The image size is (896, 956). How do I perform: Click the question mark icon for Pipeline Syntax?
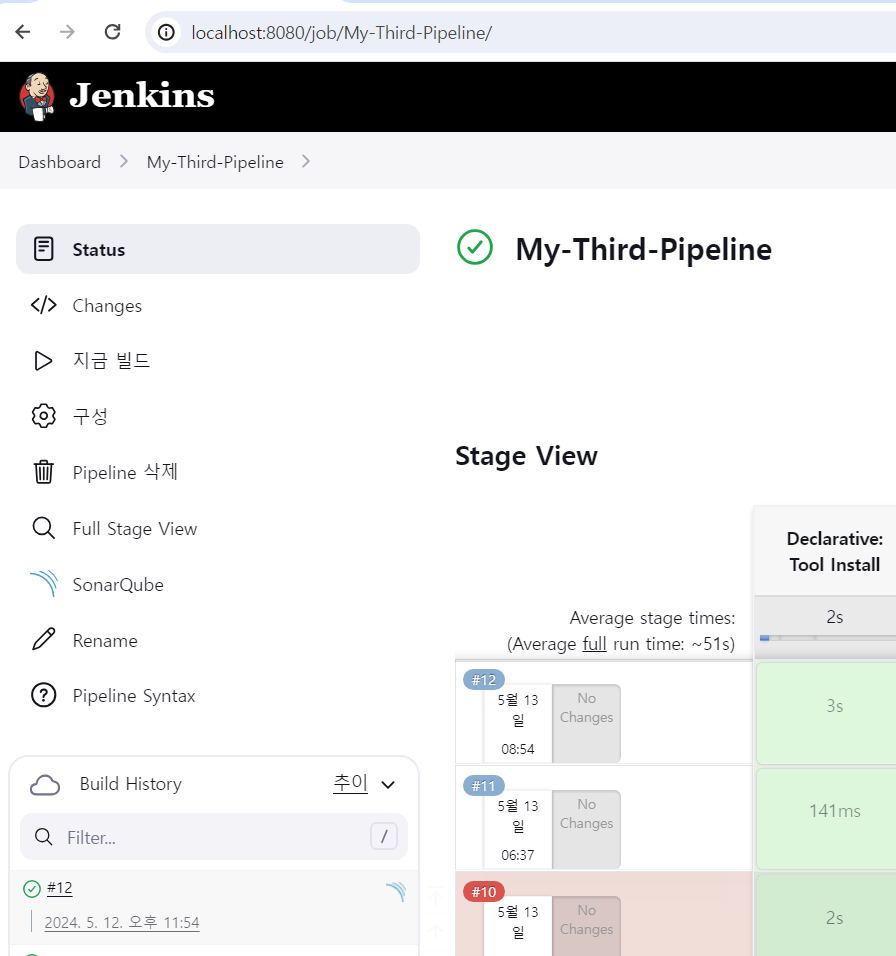pos(43,695)
